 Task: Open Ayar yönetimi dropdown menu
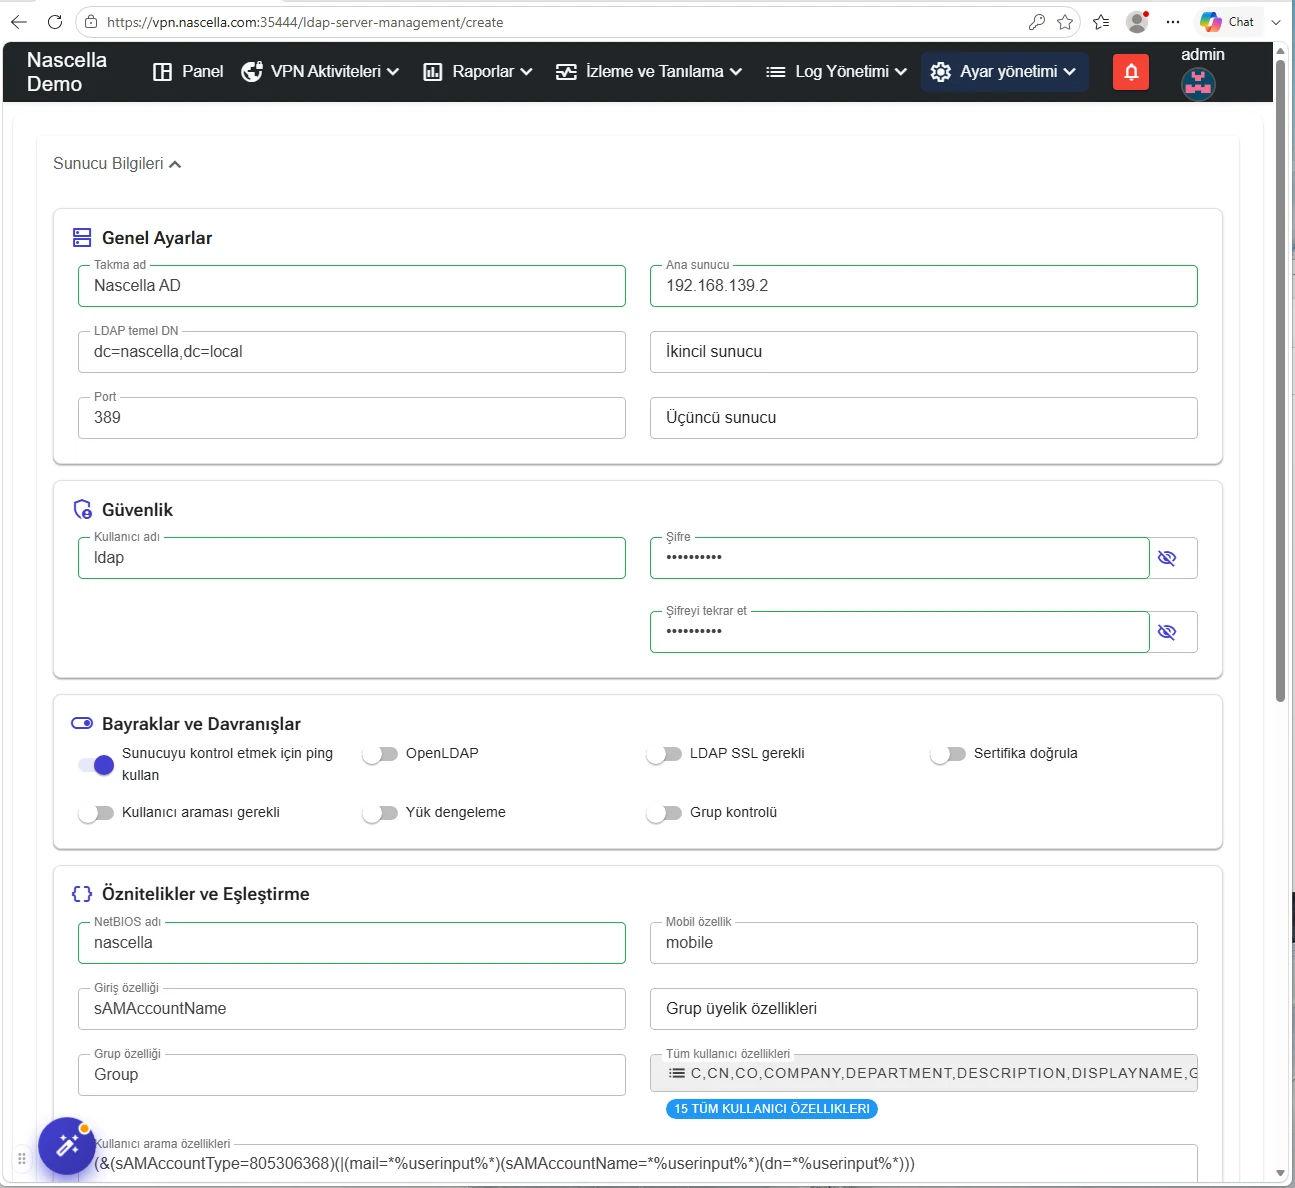tap(1004, 72)
